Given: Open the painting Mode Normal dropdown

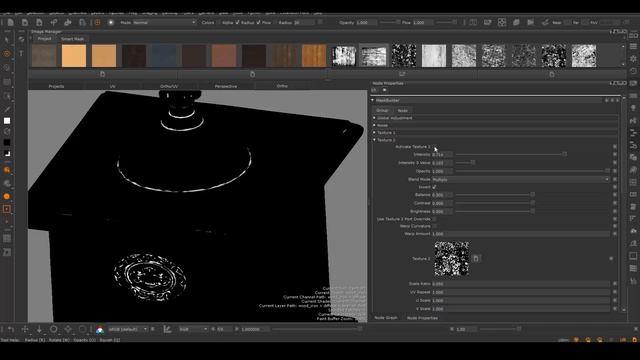Looking at the screenshot, I should [164, 22].
